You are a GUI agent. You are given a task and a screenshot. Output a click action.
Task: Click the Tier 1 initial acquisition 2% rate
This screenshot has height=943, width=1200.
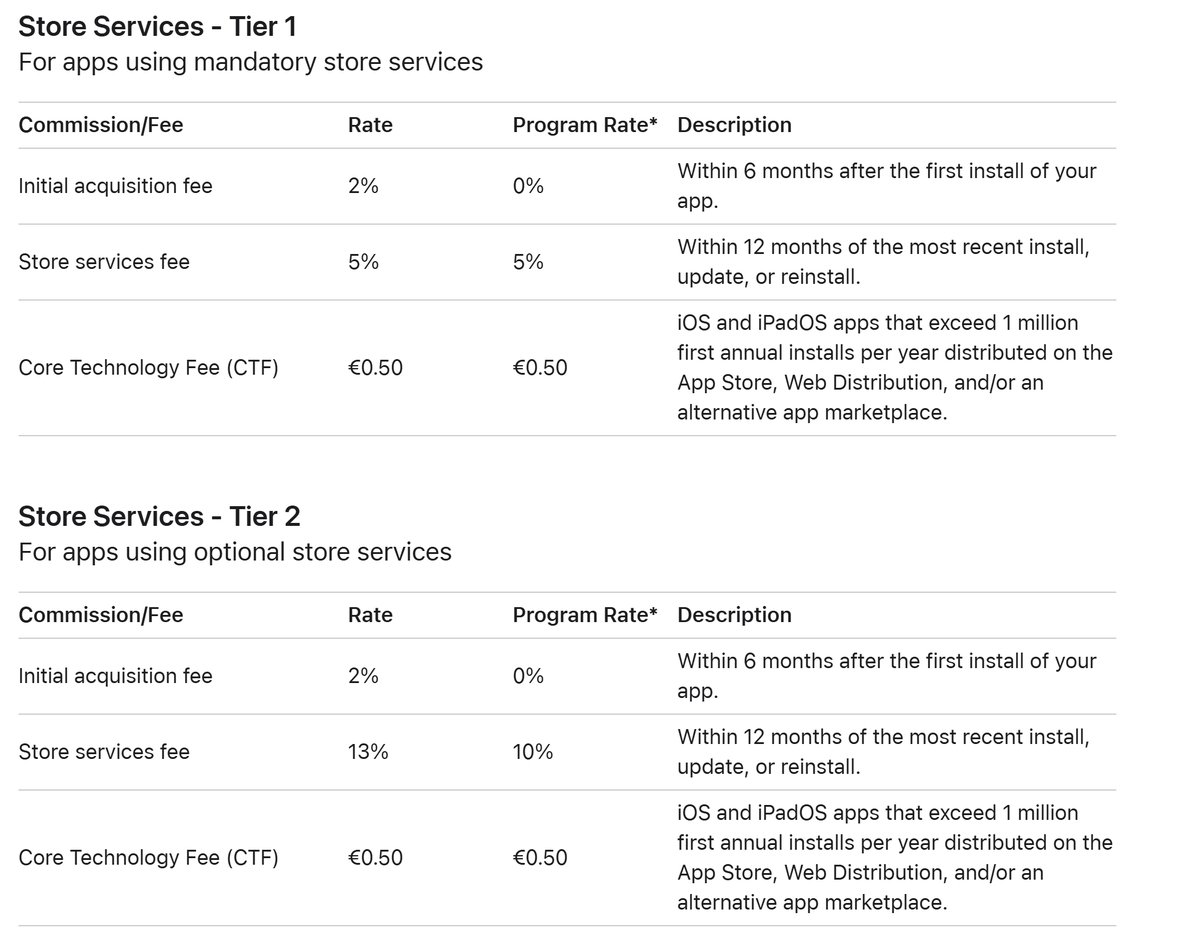point(363,186)
